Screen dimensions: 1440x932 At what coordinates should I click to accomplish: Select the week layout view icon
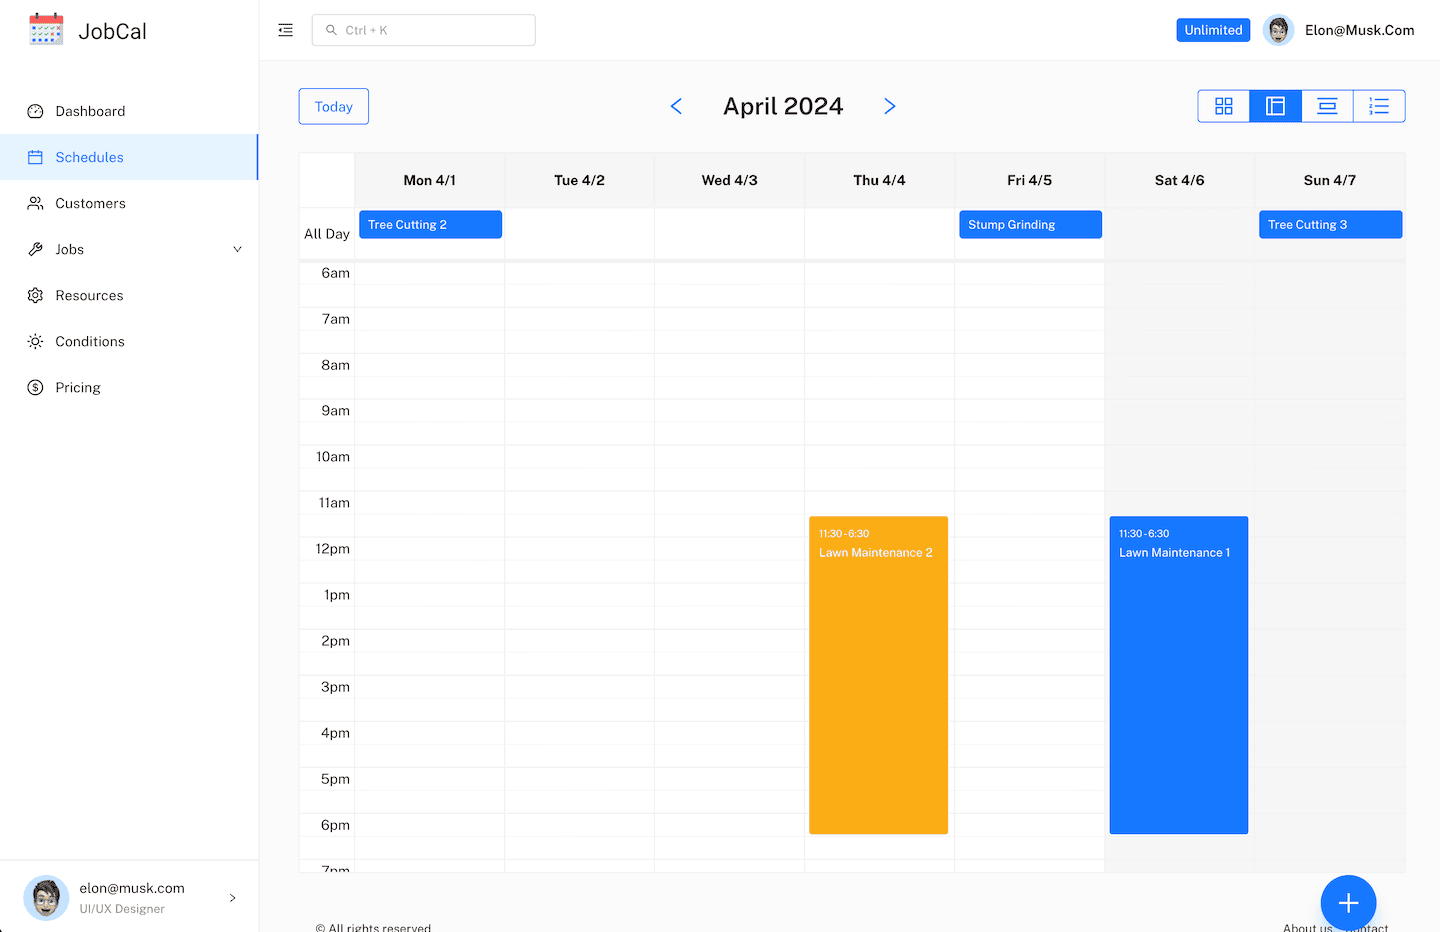pyautogui.click(x=1275, y=106)
